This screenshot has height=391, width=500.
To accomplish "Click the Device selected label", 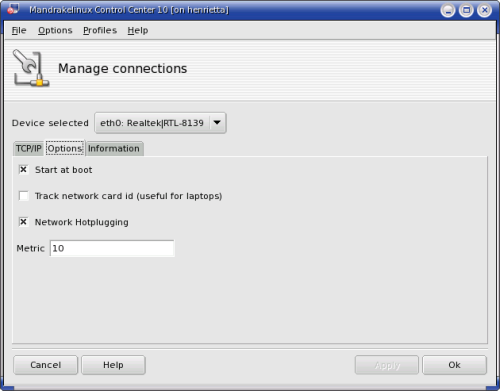I will pos(50,123).
